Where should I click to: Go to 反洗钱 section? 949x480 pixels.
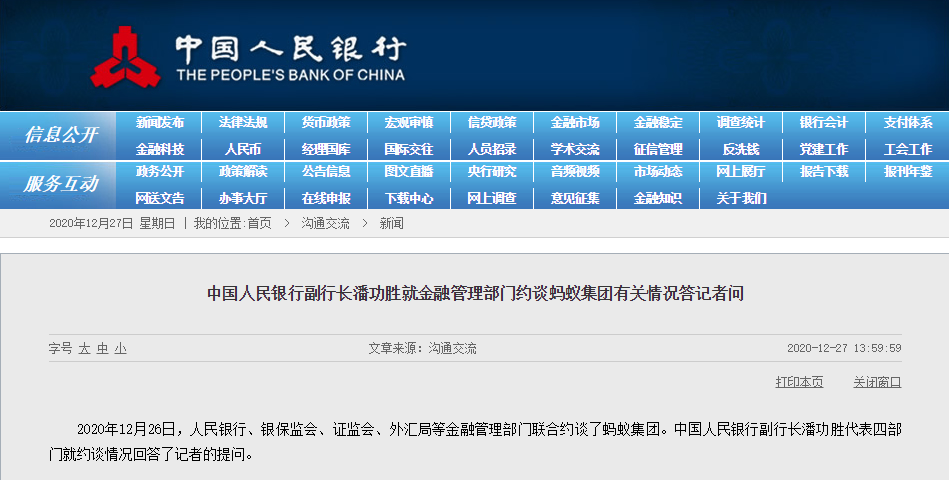pos(741,149)
